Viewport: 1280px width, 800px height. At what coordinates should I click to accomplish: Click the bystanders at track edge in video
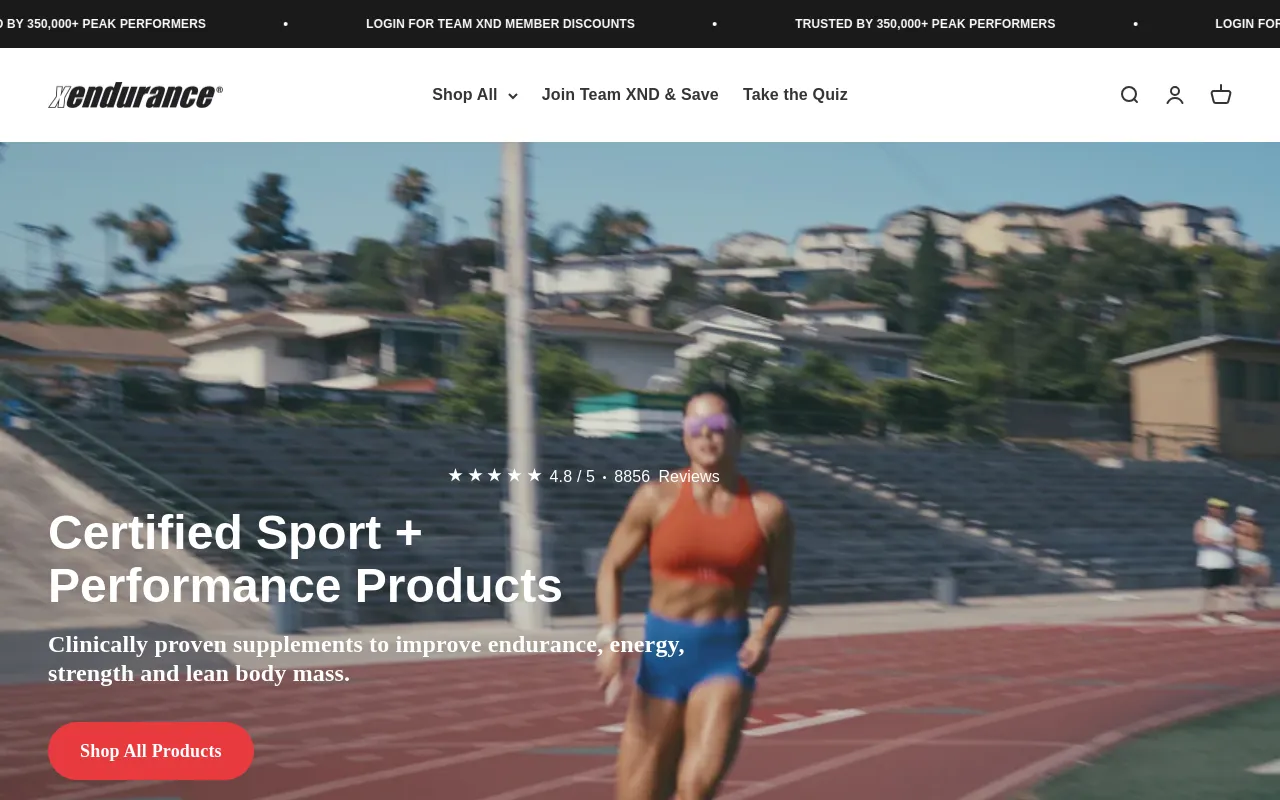(1232, 558)
